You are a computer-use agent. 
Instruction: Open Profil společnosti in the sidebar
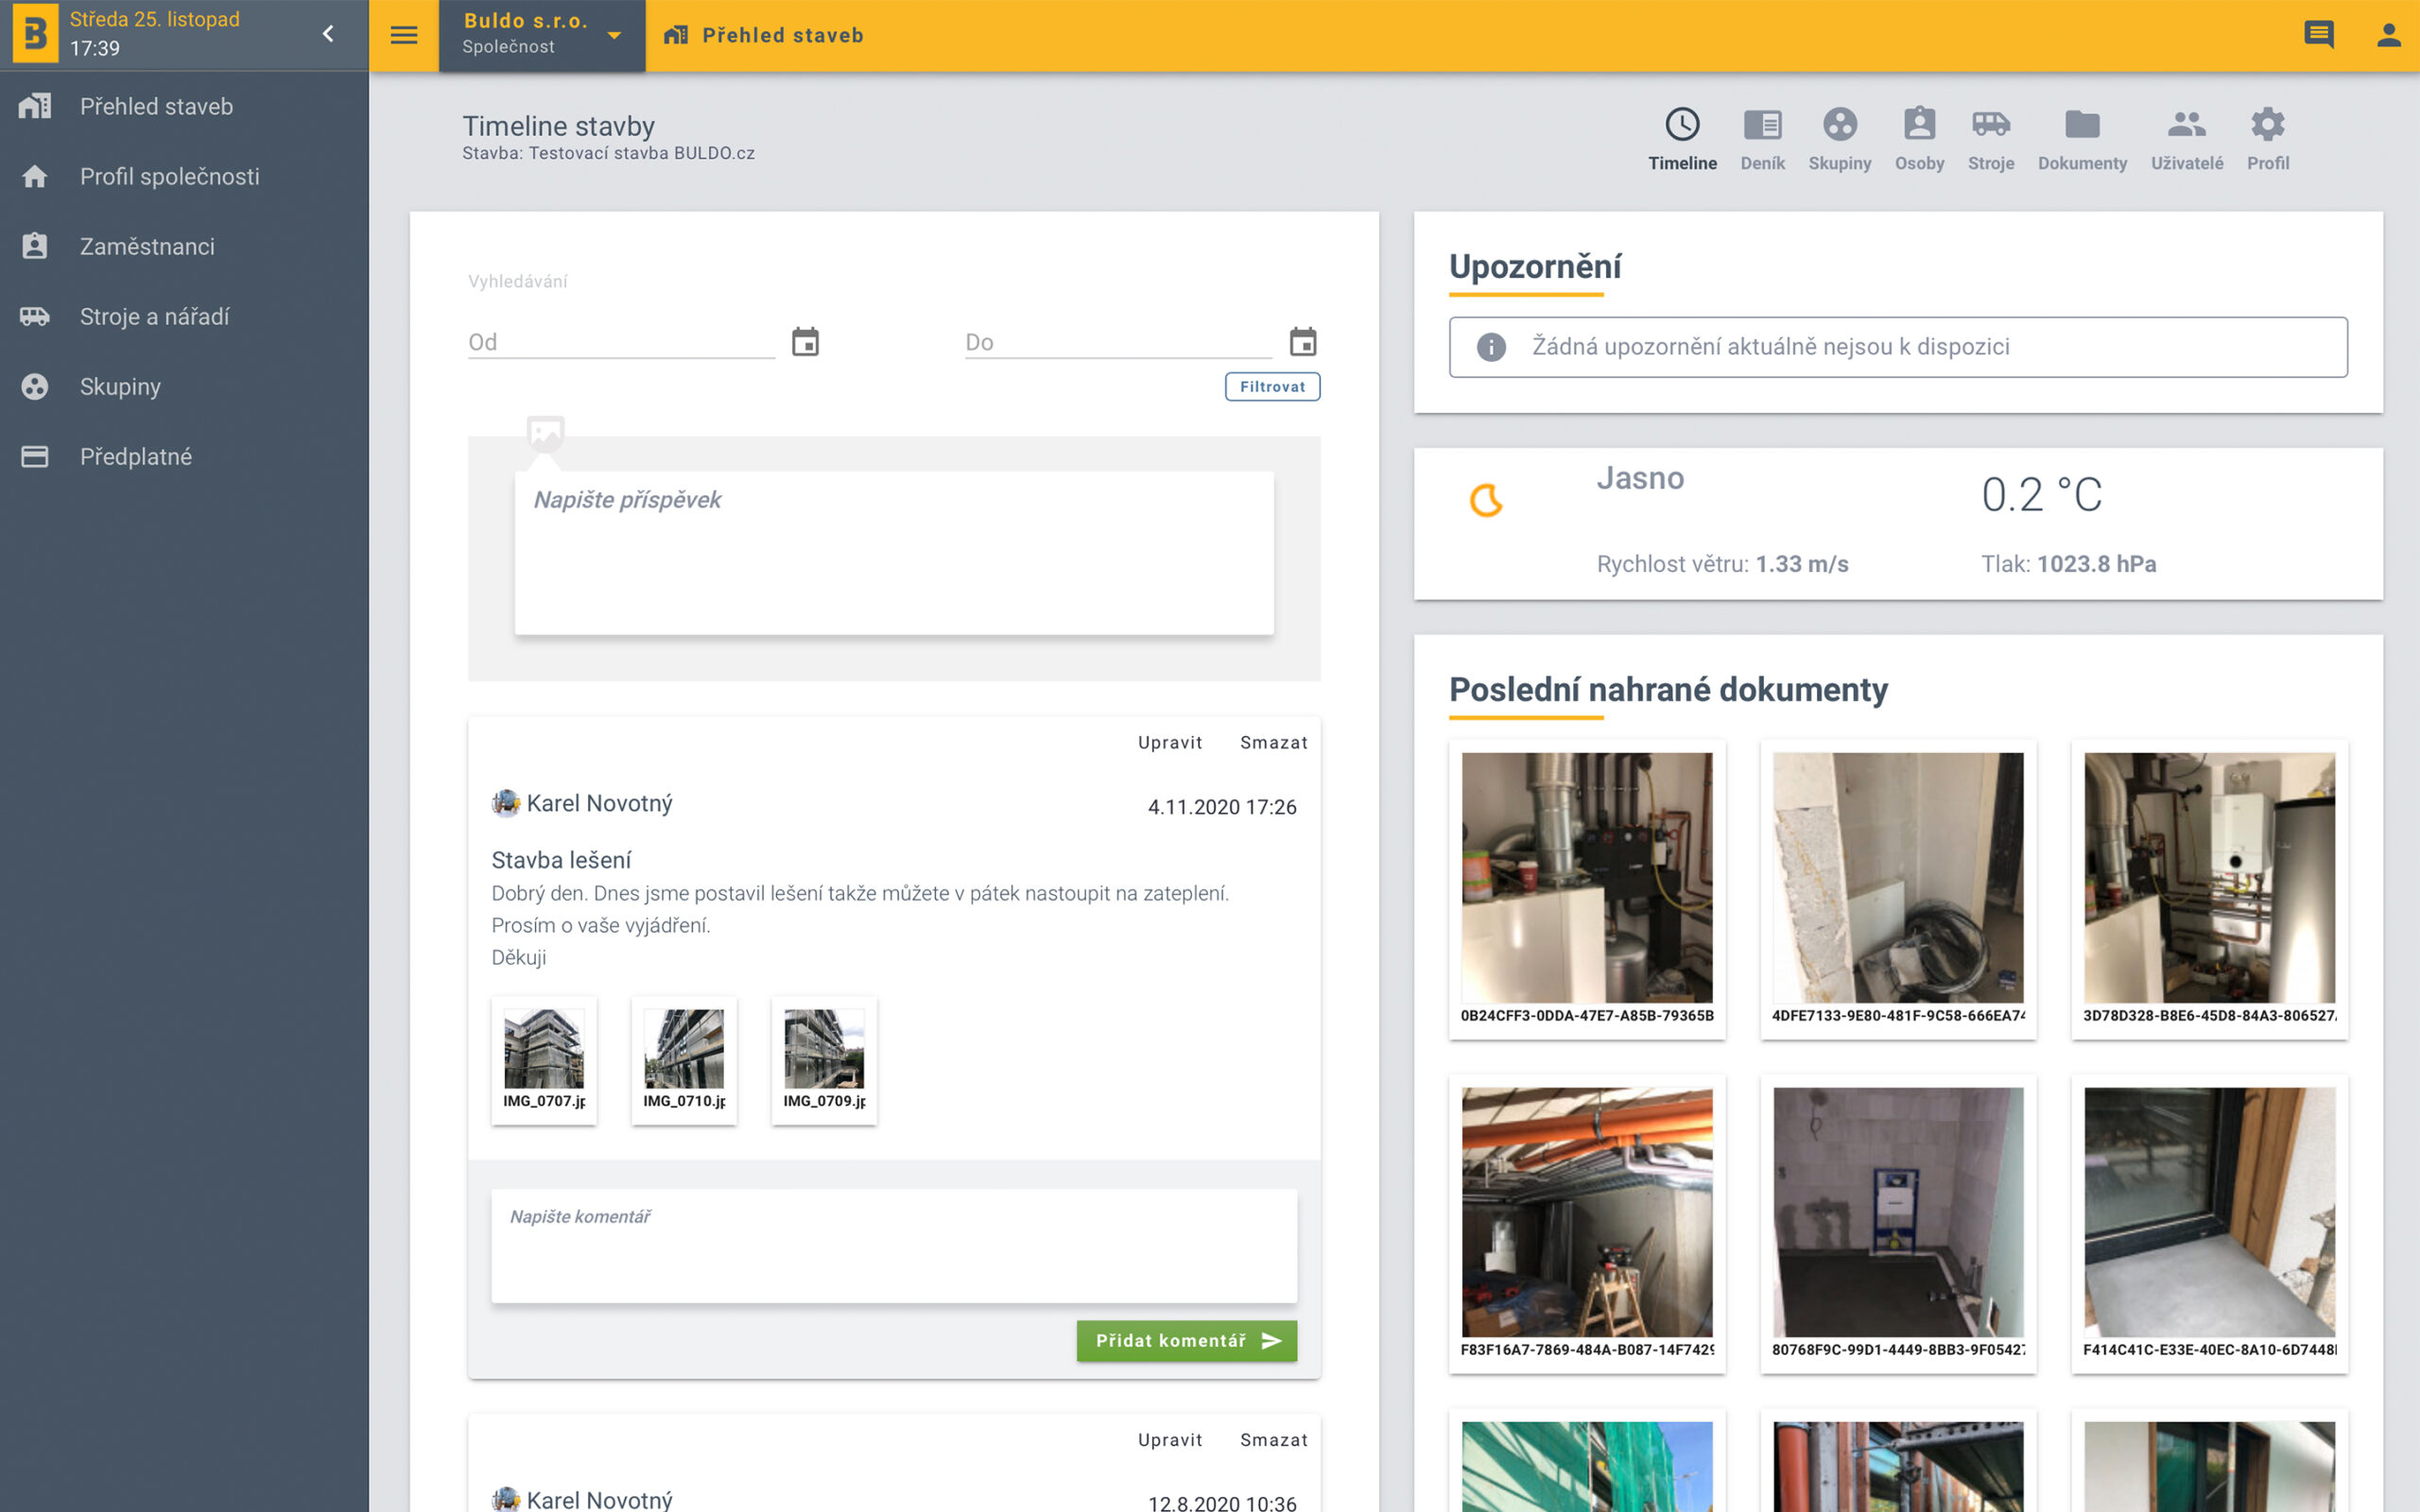point(184,176)
